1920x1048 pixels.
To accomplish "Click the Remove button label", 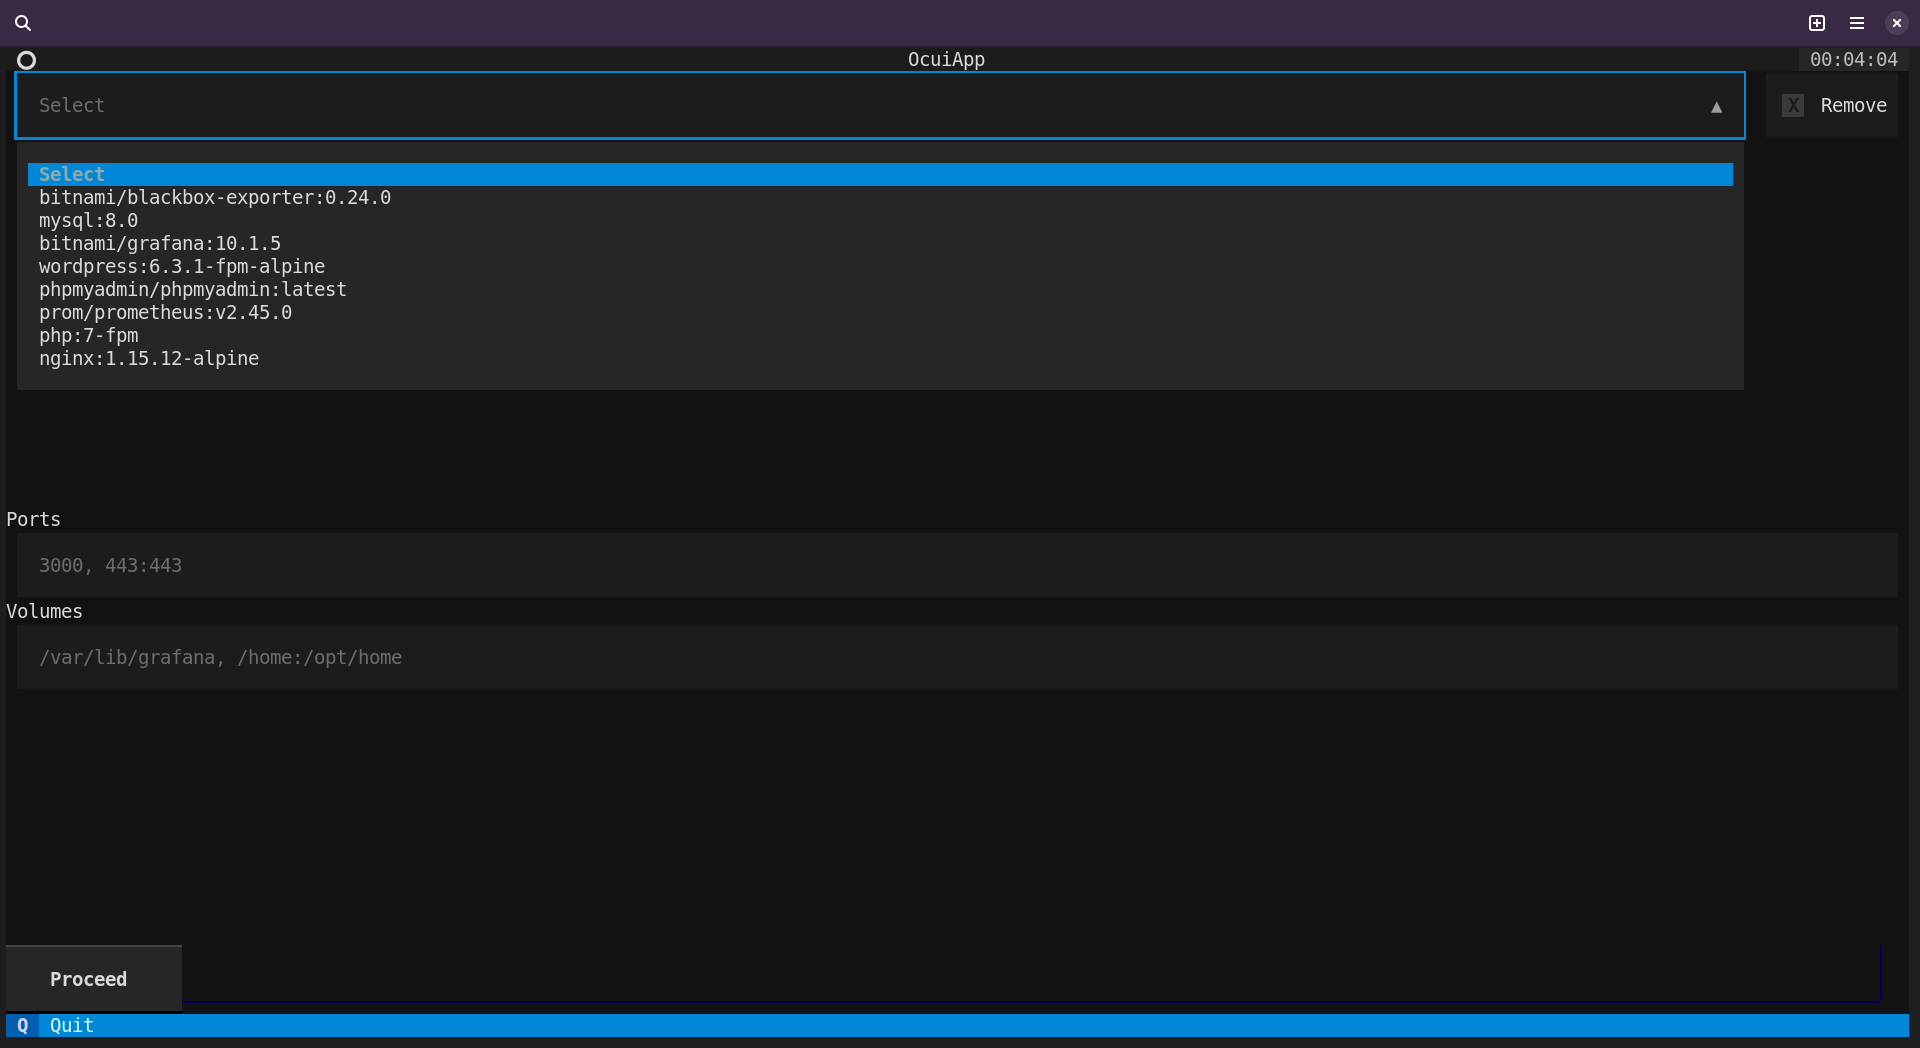I will point(1853,105).
